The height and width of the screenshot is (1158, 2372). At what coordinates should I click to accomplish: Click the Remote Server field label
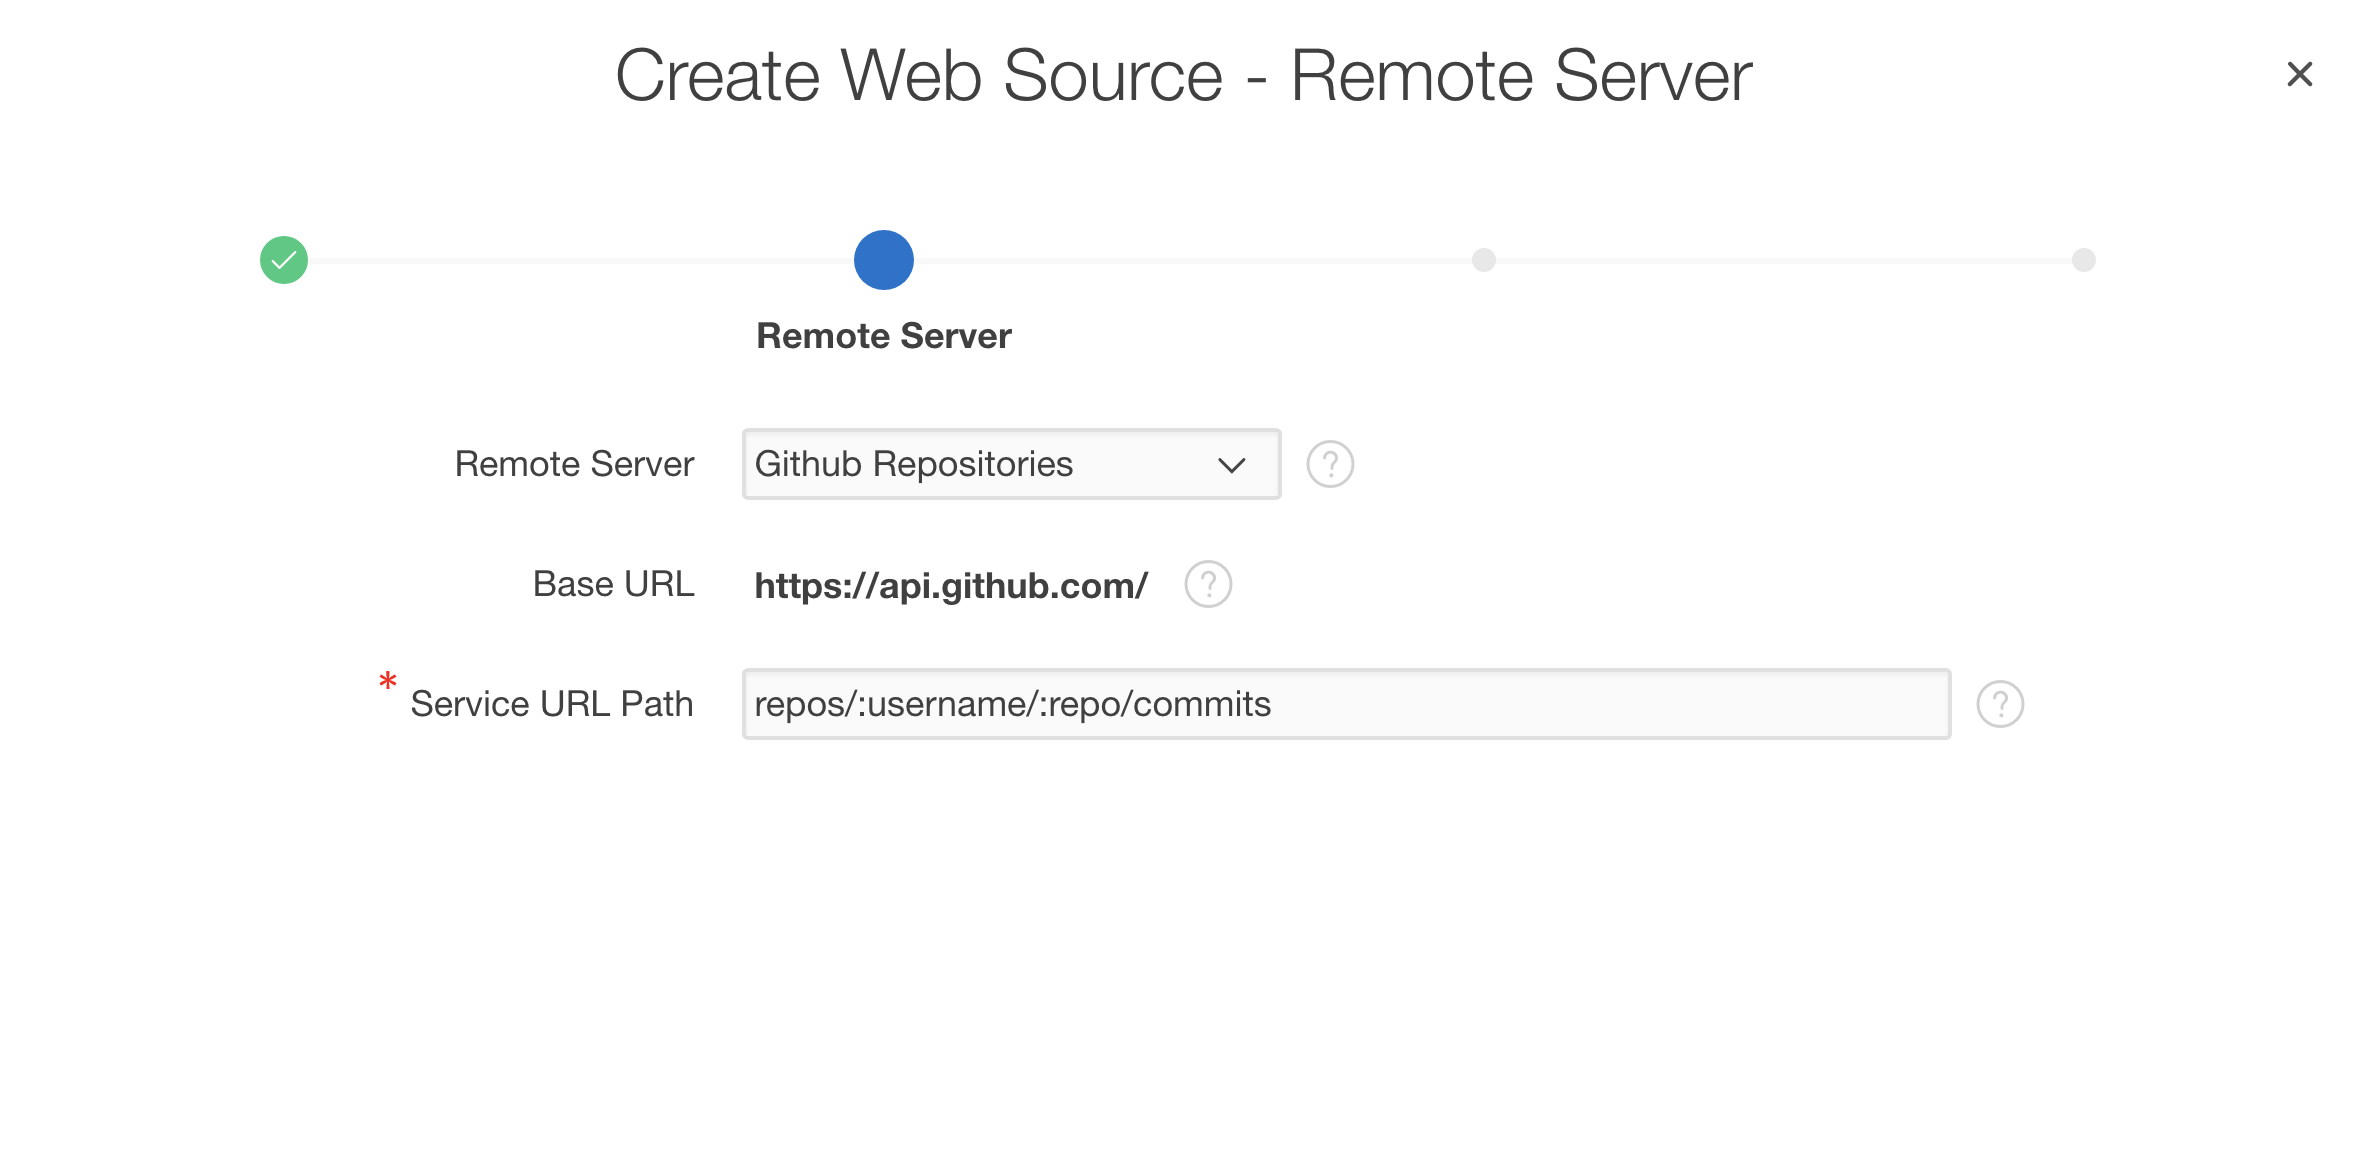[574, 464]
